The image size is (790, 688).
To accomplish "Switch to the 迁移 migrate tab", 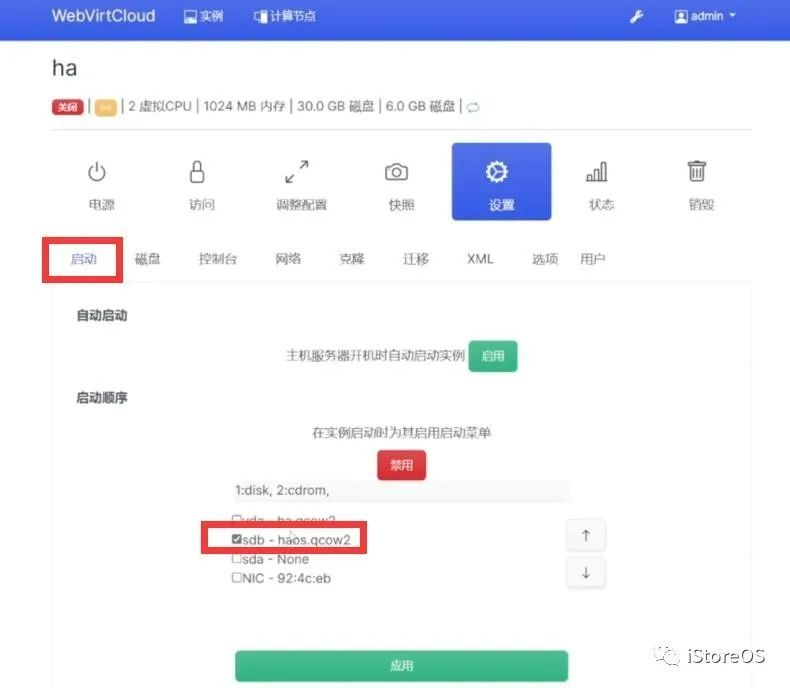I will pyautogui.click(x=416, y=259).
